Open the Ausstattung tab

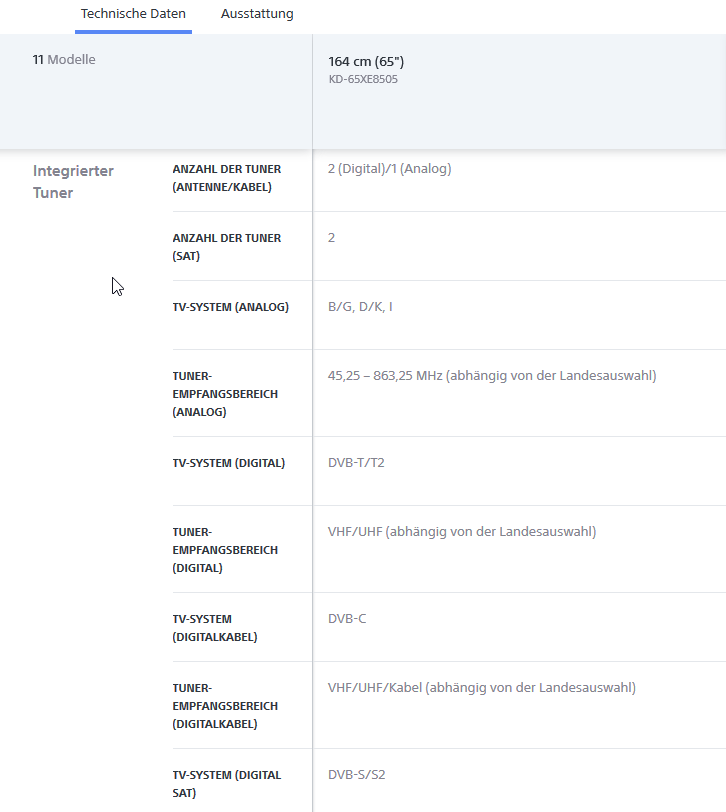point(257,14)
